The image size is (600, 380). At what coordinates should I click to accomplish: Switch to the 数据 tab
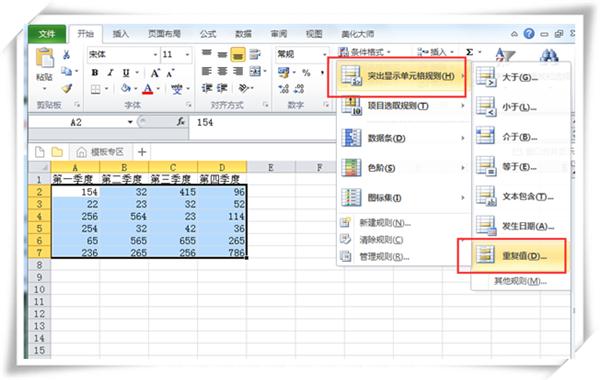[x=243, y=34]
